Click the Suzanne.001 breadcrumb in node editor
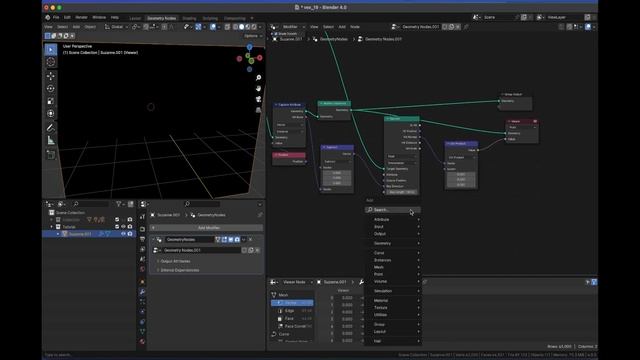Viewport: 640px width, 360px height. pos(287,39)
